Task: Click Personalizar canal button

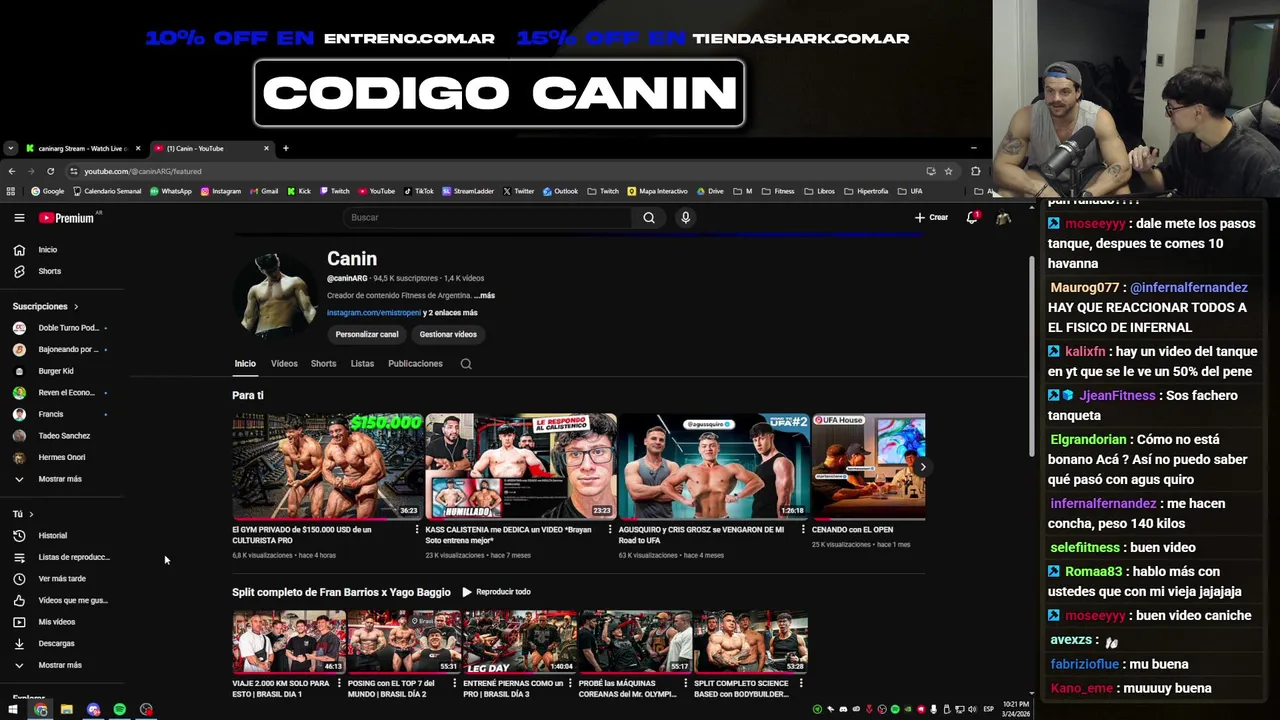Action: tap(367, 334)
